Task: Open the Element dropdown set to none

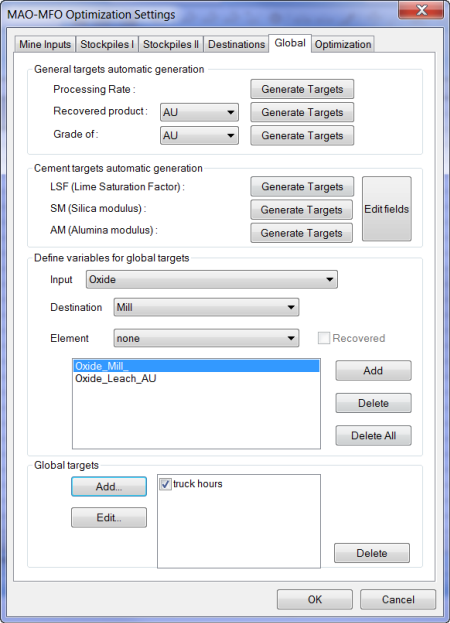Action: coord(206,338)
